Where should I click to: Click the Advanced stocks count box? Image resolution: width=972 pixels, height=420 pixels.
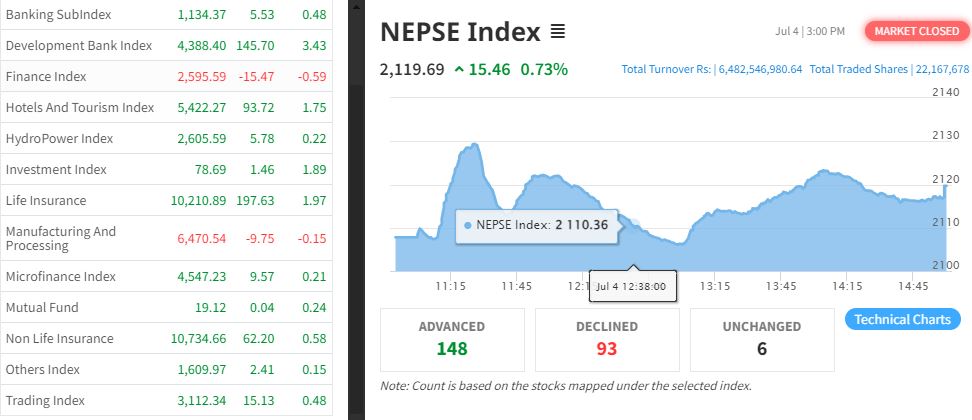(452, 339)
